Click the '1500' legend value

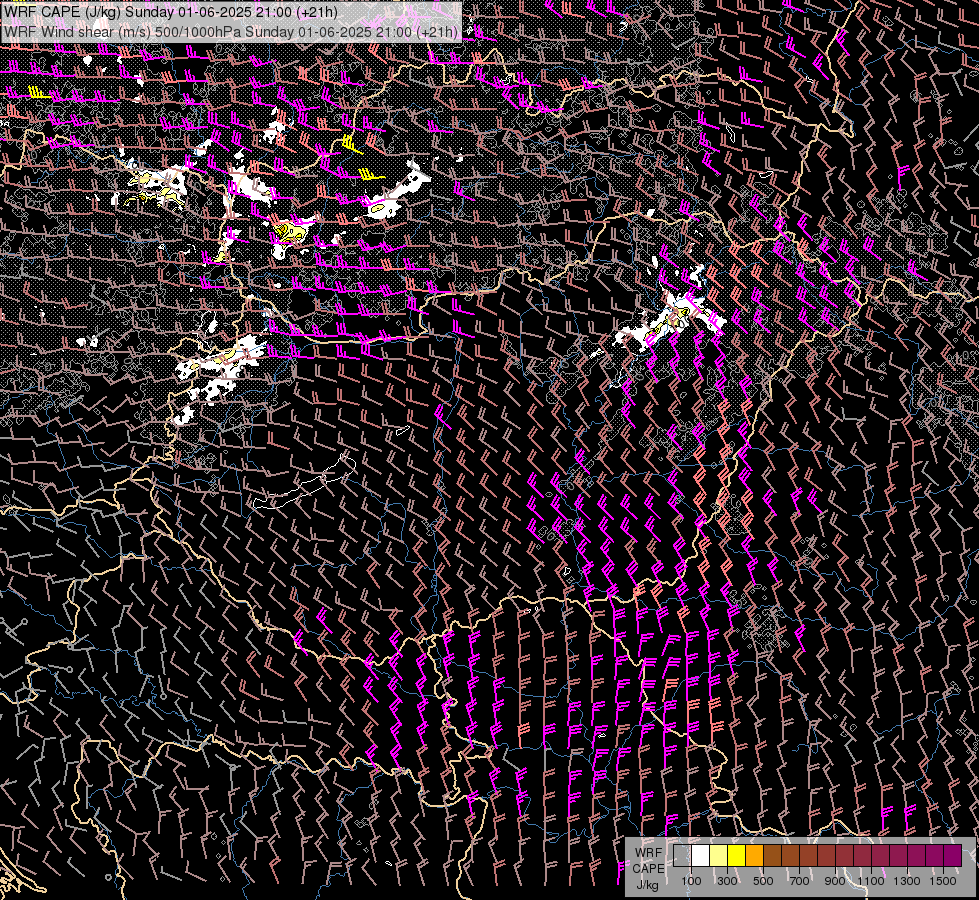[943, 881]
